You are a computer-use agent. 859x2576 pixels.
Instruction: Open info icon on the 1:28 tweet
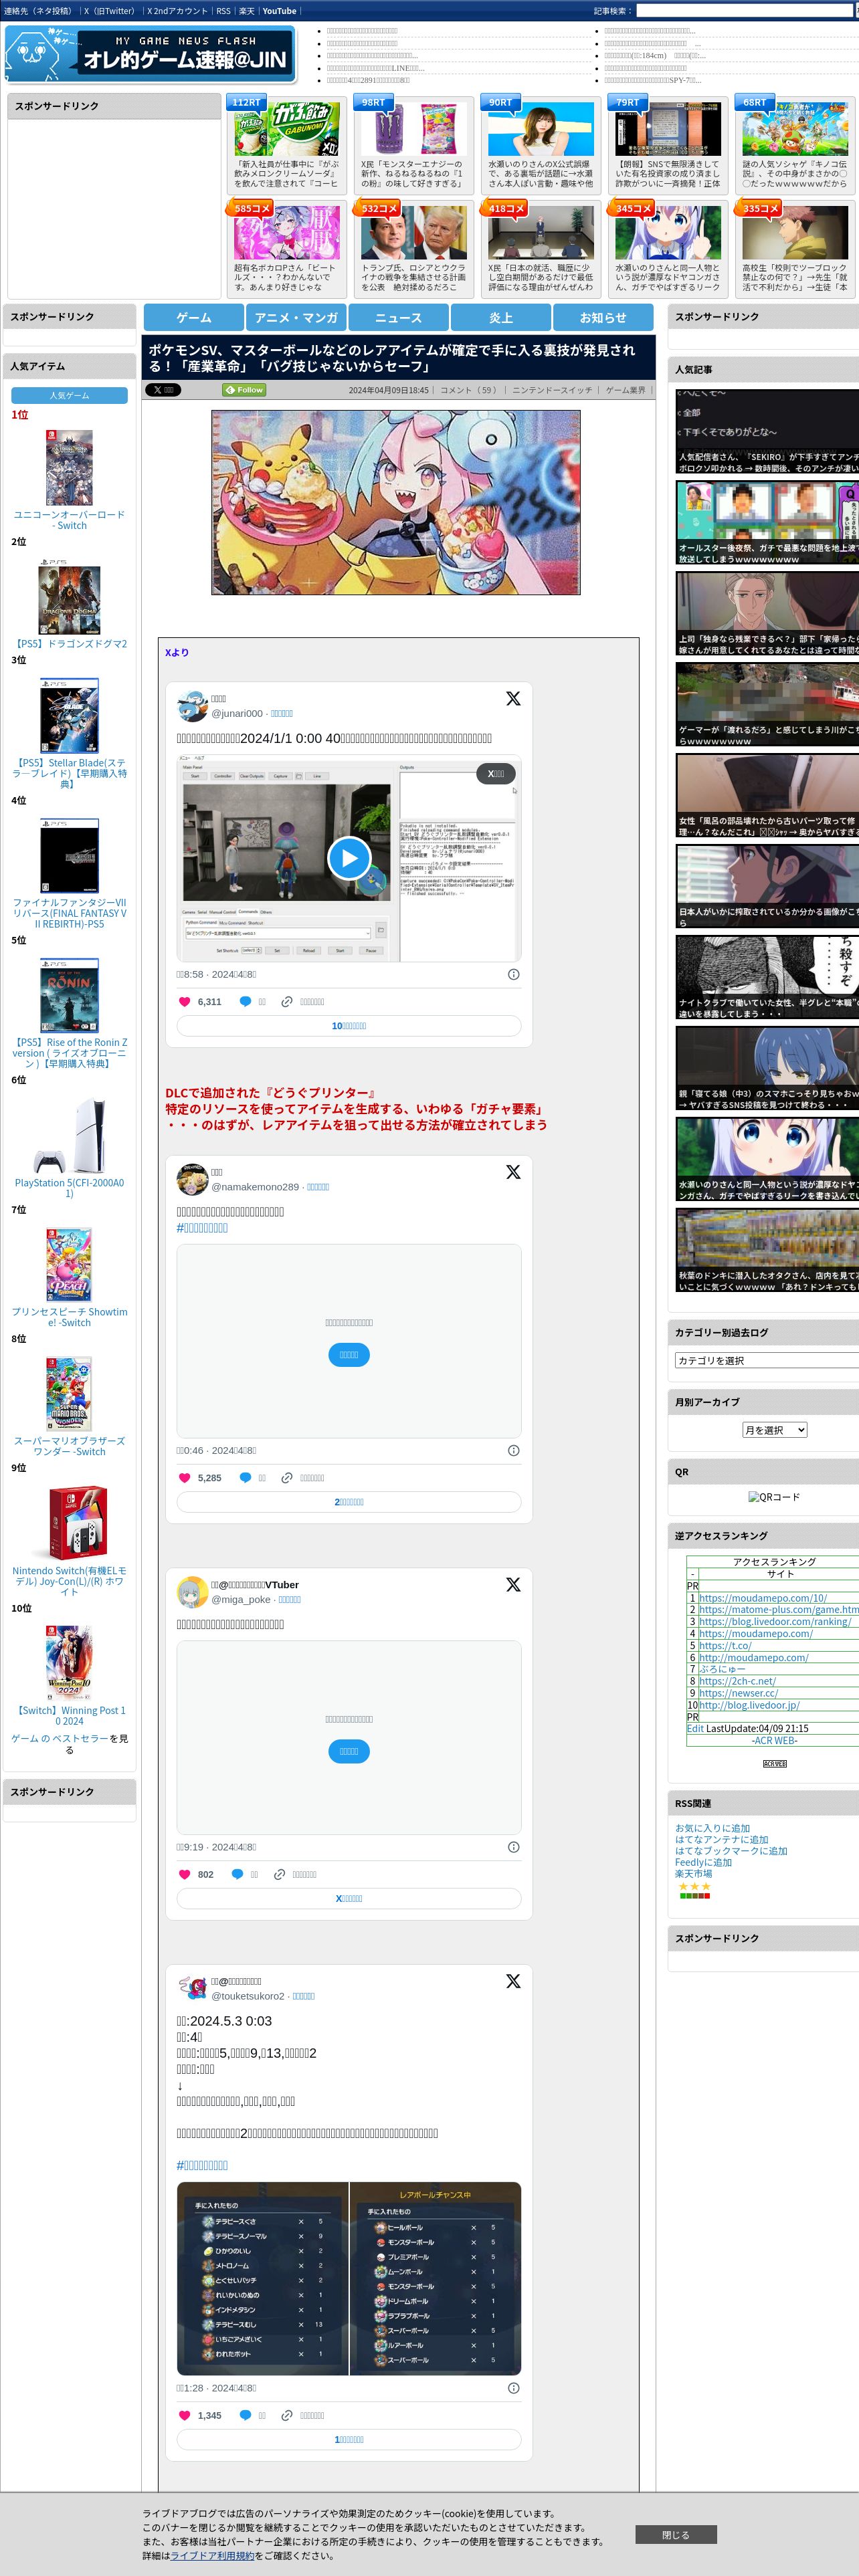click(513, 2387)
